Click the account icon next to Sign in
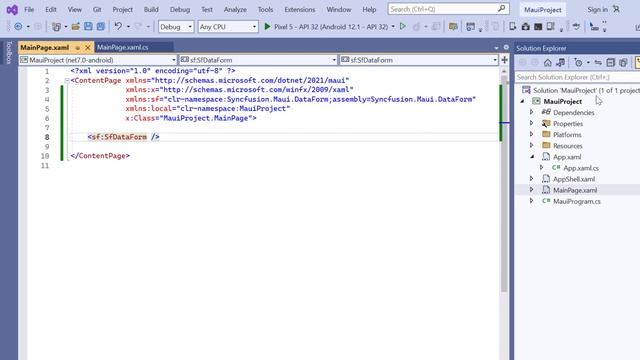Screen dimensions: 640x360 [x=616, y=9]
